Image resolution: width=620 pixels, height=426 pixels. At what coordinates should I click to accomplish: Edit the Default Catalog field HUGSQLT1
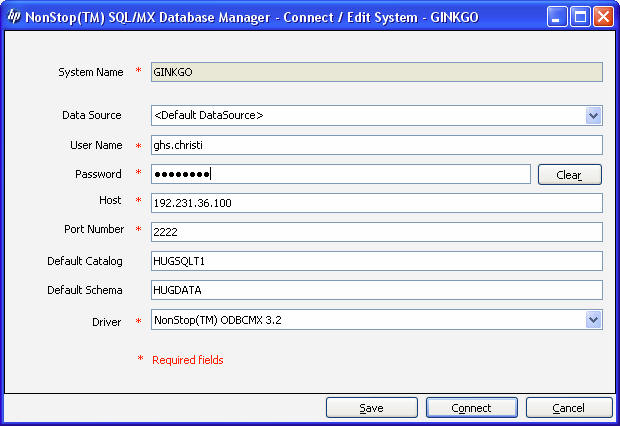376,261
